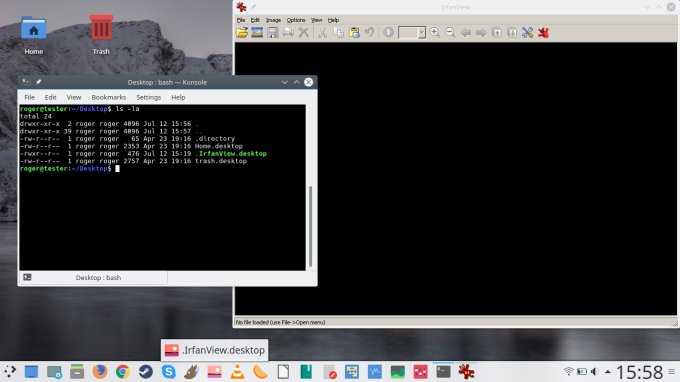Click the Zoom out magnifier icon
Viewport: 680px width, 382px height.
point(450,33)
